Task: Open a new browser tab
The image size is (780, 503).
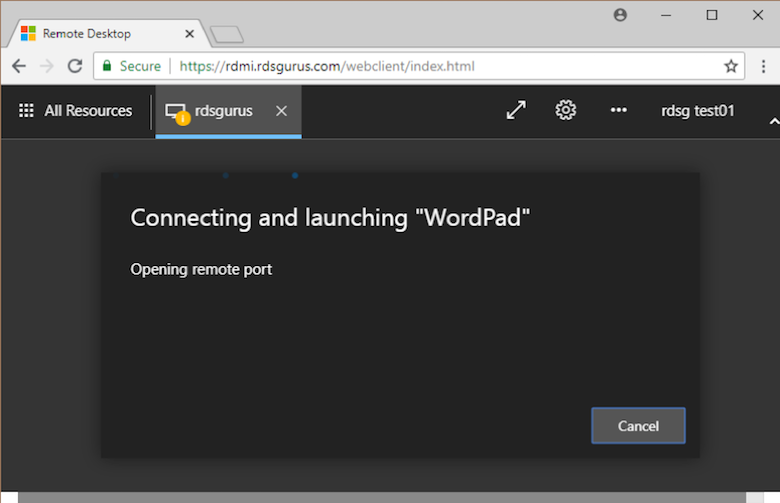Action: point(227,35)
